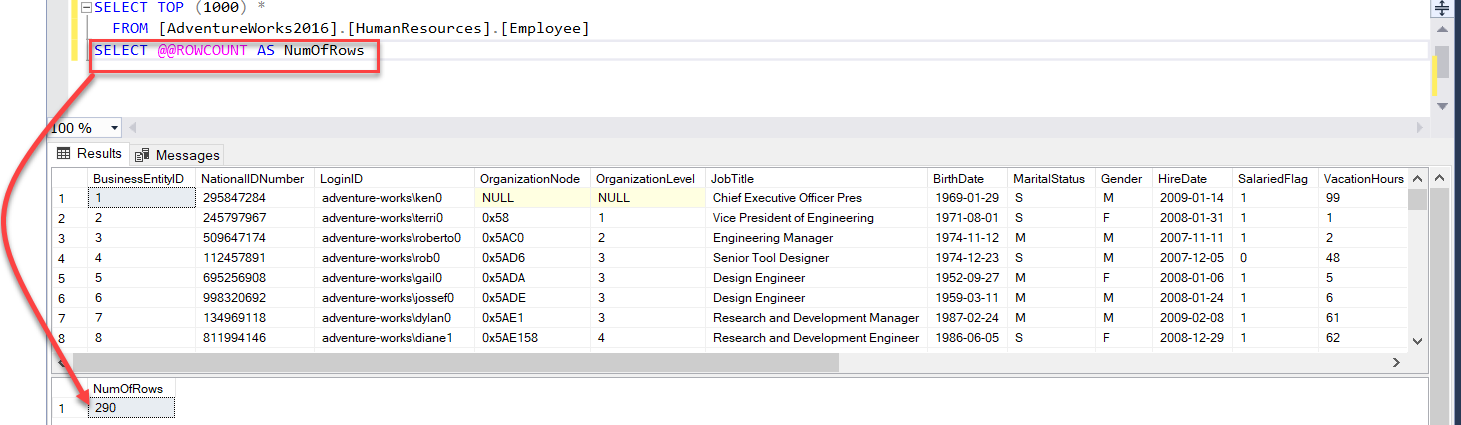Click the adventure-works\ken0 LoginID cell
The image size is (1461, 425).
(382, 198)
